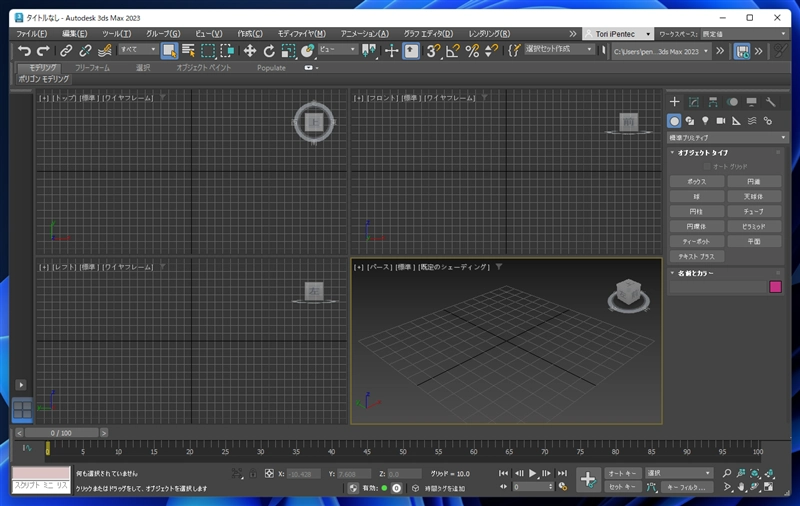Click the object name input field

coord(718,287)
